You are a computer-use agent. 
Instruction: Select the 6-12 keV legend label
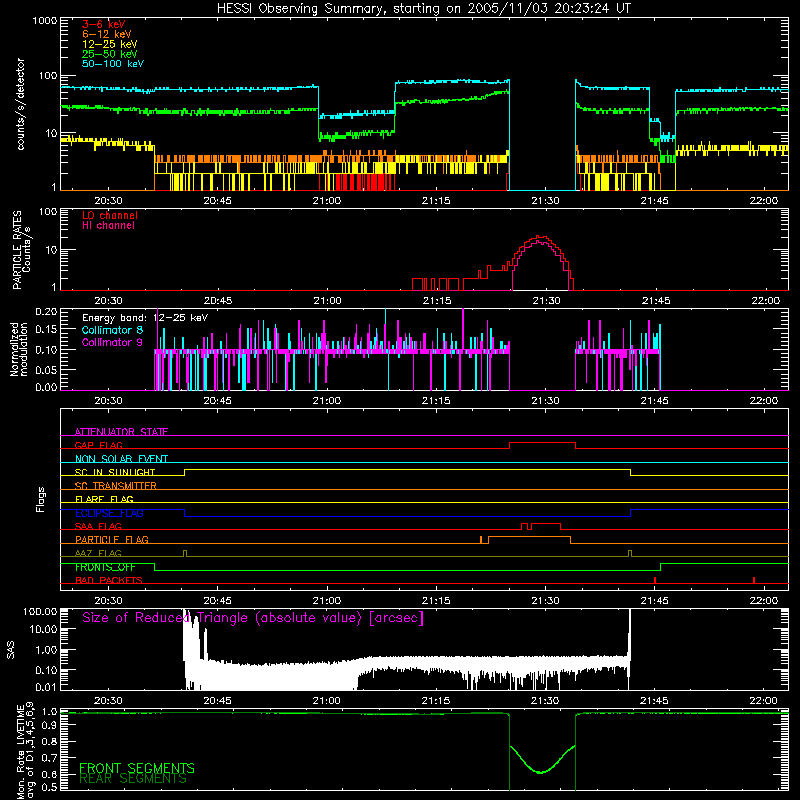coord(107,34)
